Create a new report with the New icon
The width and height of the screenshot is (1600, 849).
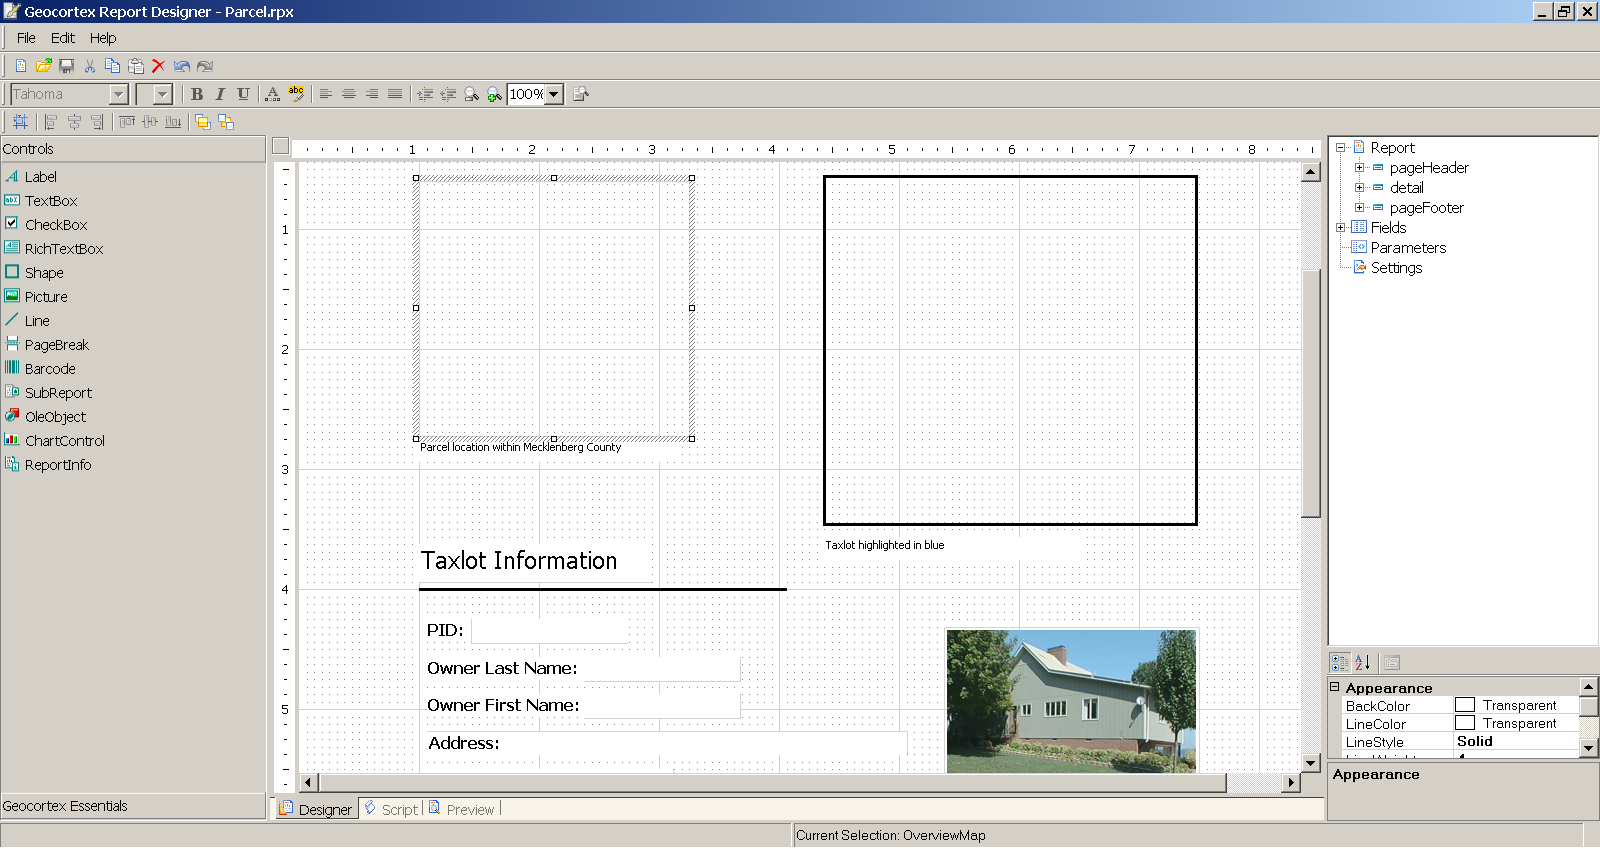[20, 66]
